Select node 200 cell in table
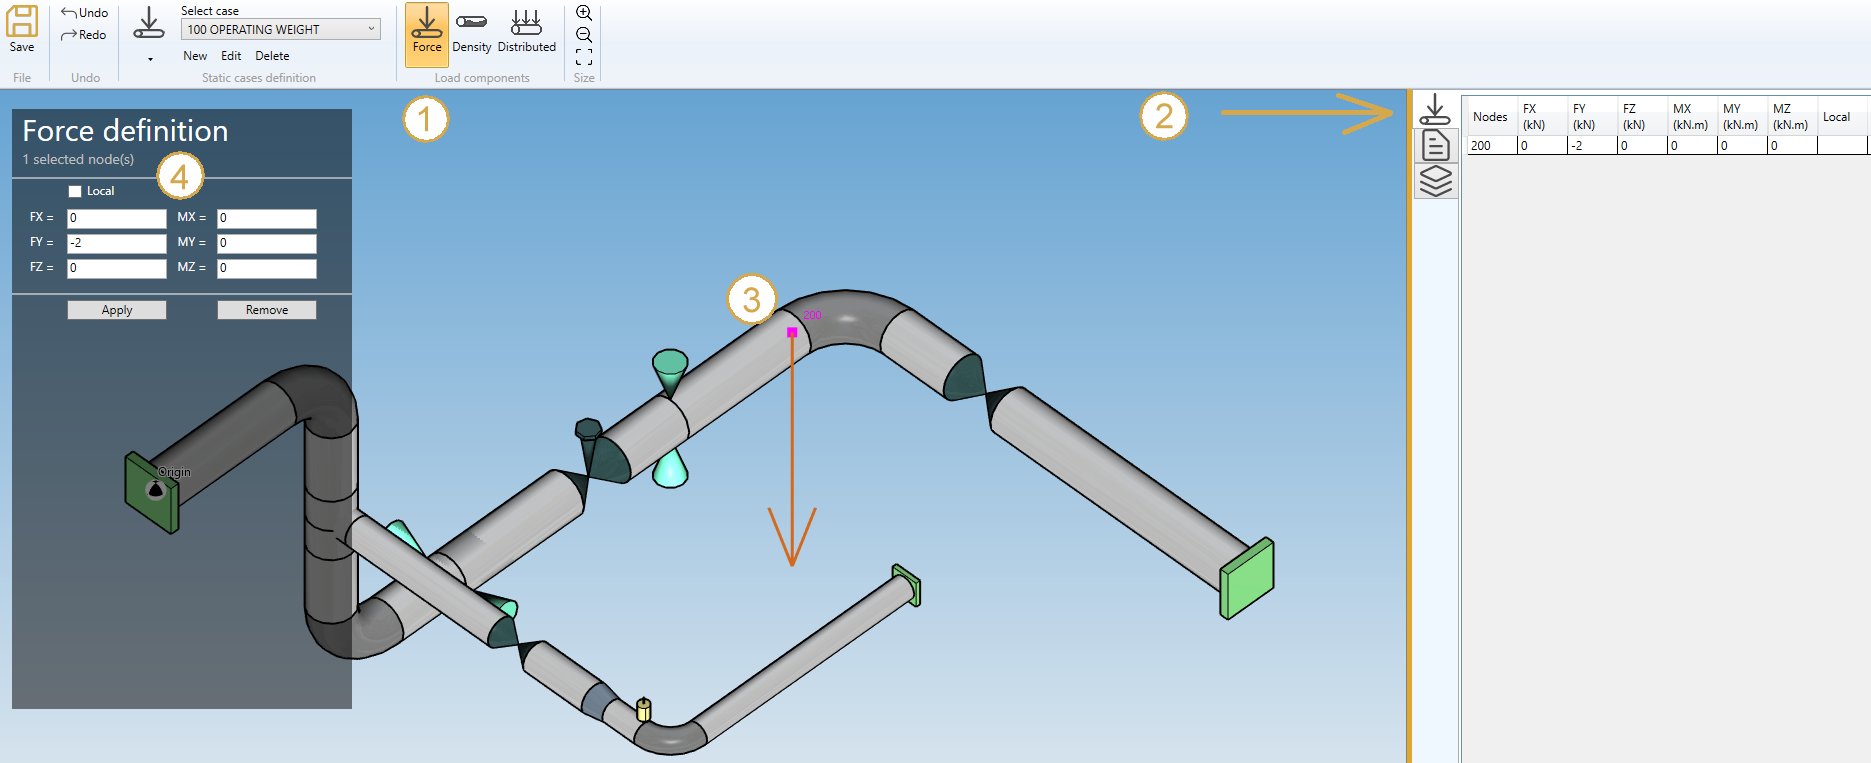Viewport: 1871px width, 763px height. [x=1492, y=146]
